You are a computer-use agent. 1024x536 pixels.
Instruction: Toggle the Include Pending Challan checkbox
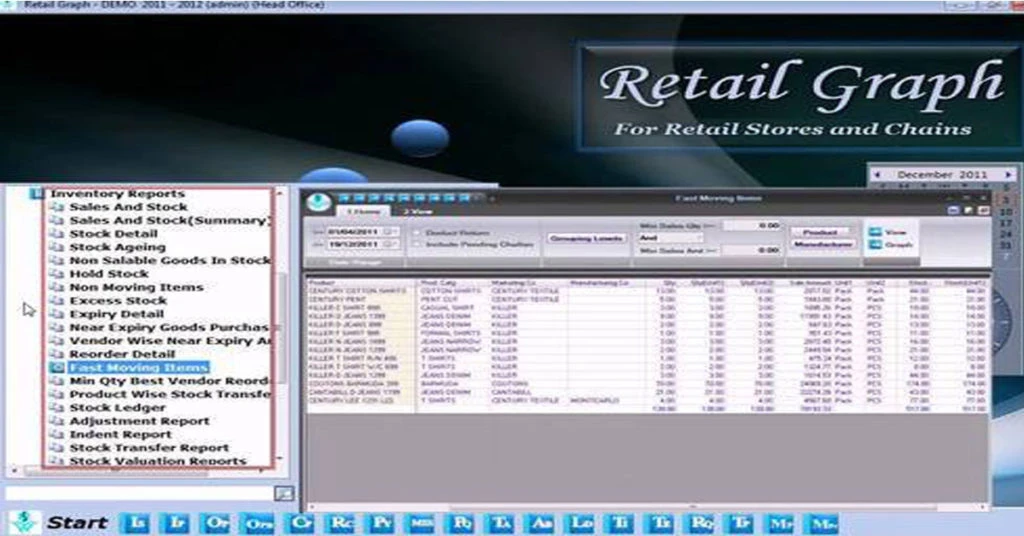(x=417, y=244)
